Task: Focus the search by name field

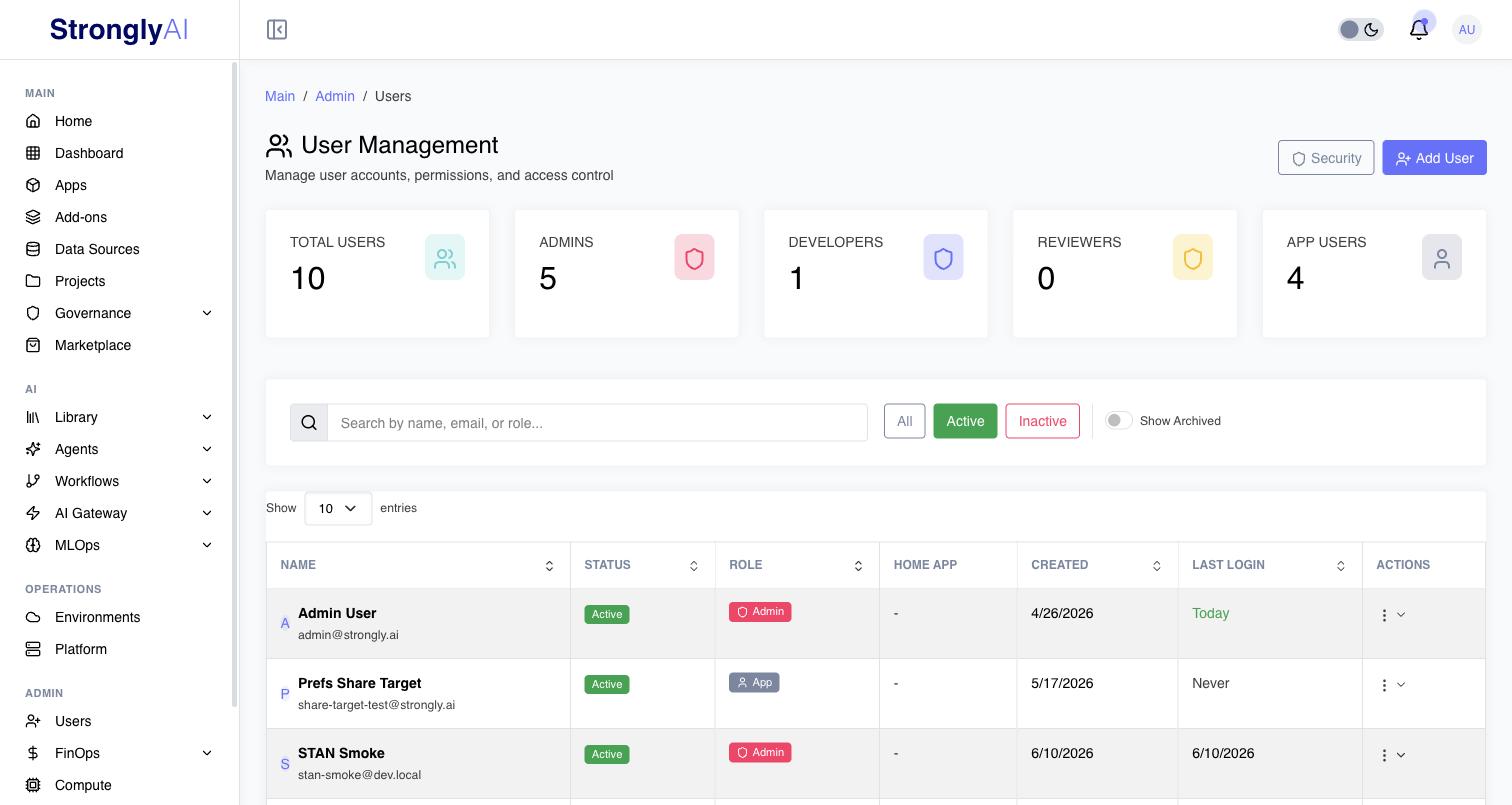Action: [597, 423]
